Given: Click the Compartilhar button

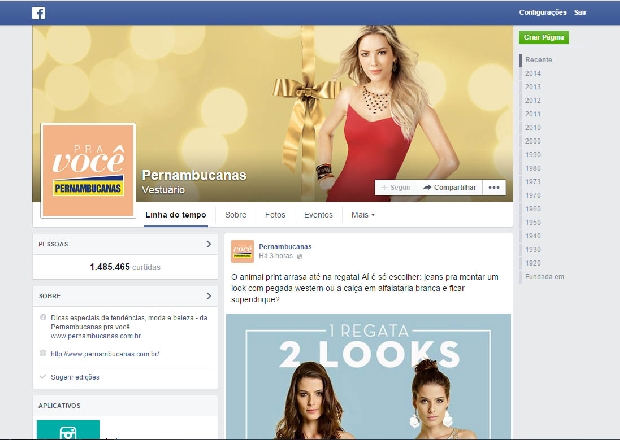Looking at the screenshot, I should click(450, 187).
